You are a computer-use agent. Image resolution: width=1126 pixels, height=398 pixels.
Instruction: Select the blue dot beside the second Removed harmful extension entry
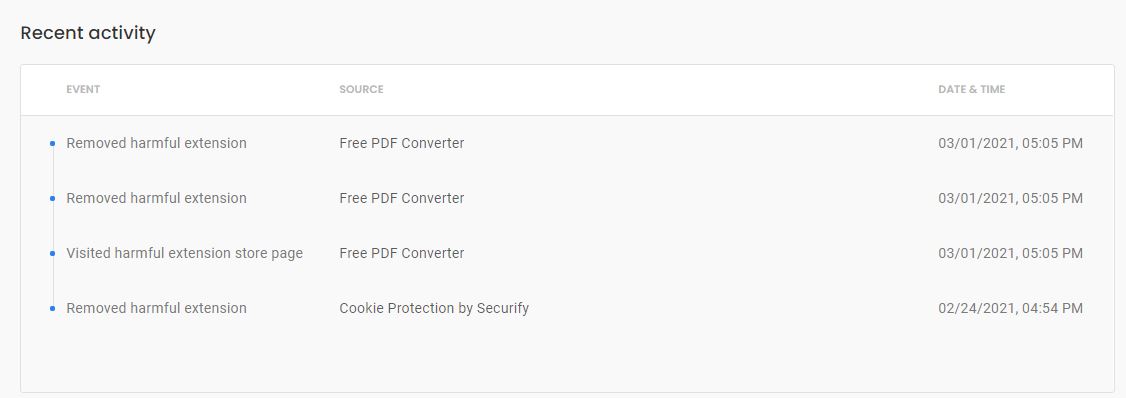pyautogui.click(x=52, y=198)
